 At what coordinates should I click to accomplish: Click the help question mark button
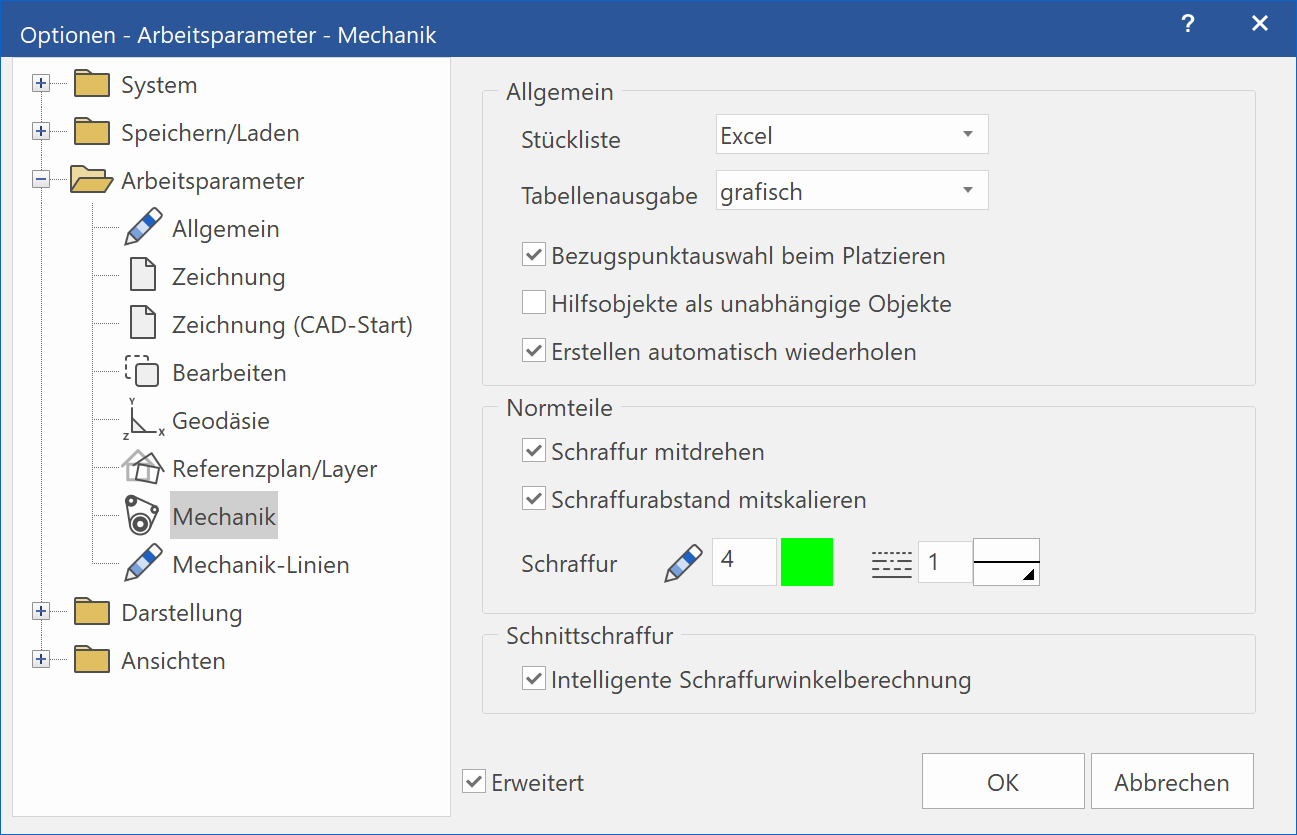pyautogui.click(x=1187, y=24)
